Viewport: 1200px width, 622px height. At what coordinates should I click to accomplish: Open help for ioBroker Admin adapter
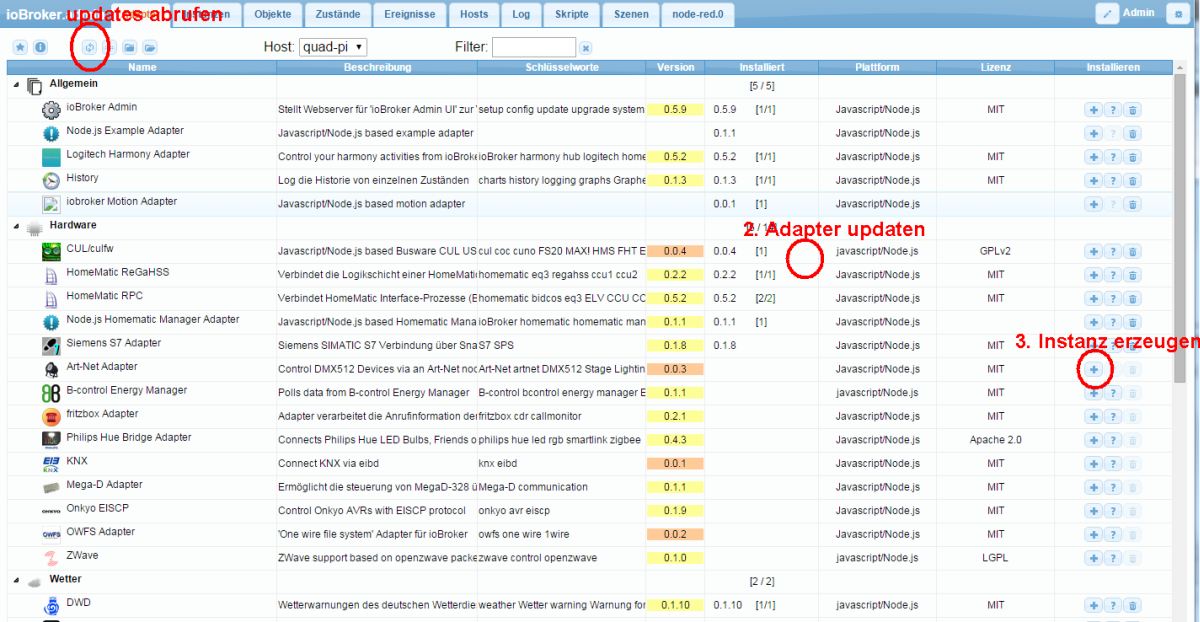coord(1113,109)
